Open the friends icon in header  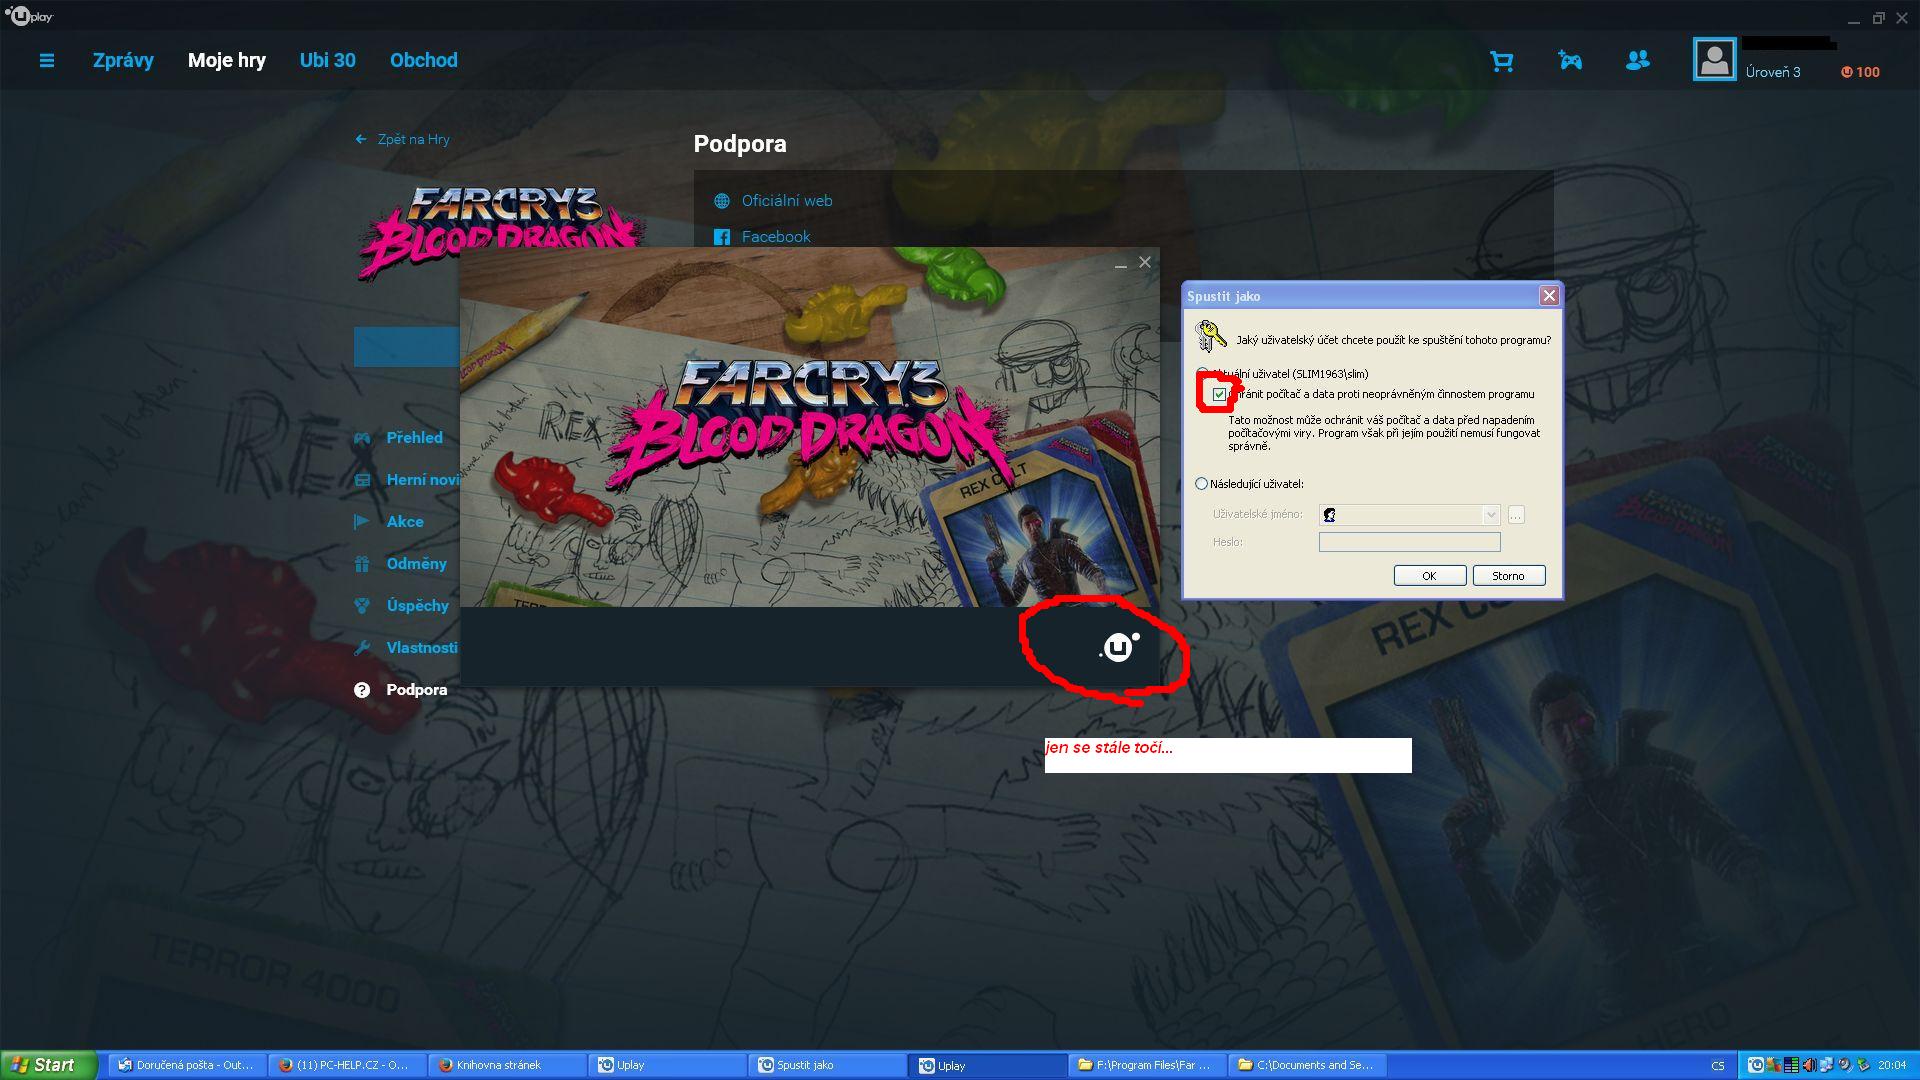[x=1637, y=61]
